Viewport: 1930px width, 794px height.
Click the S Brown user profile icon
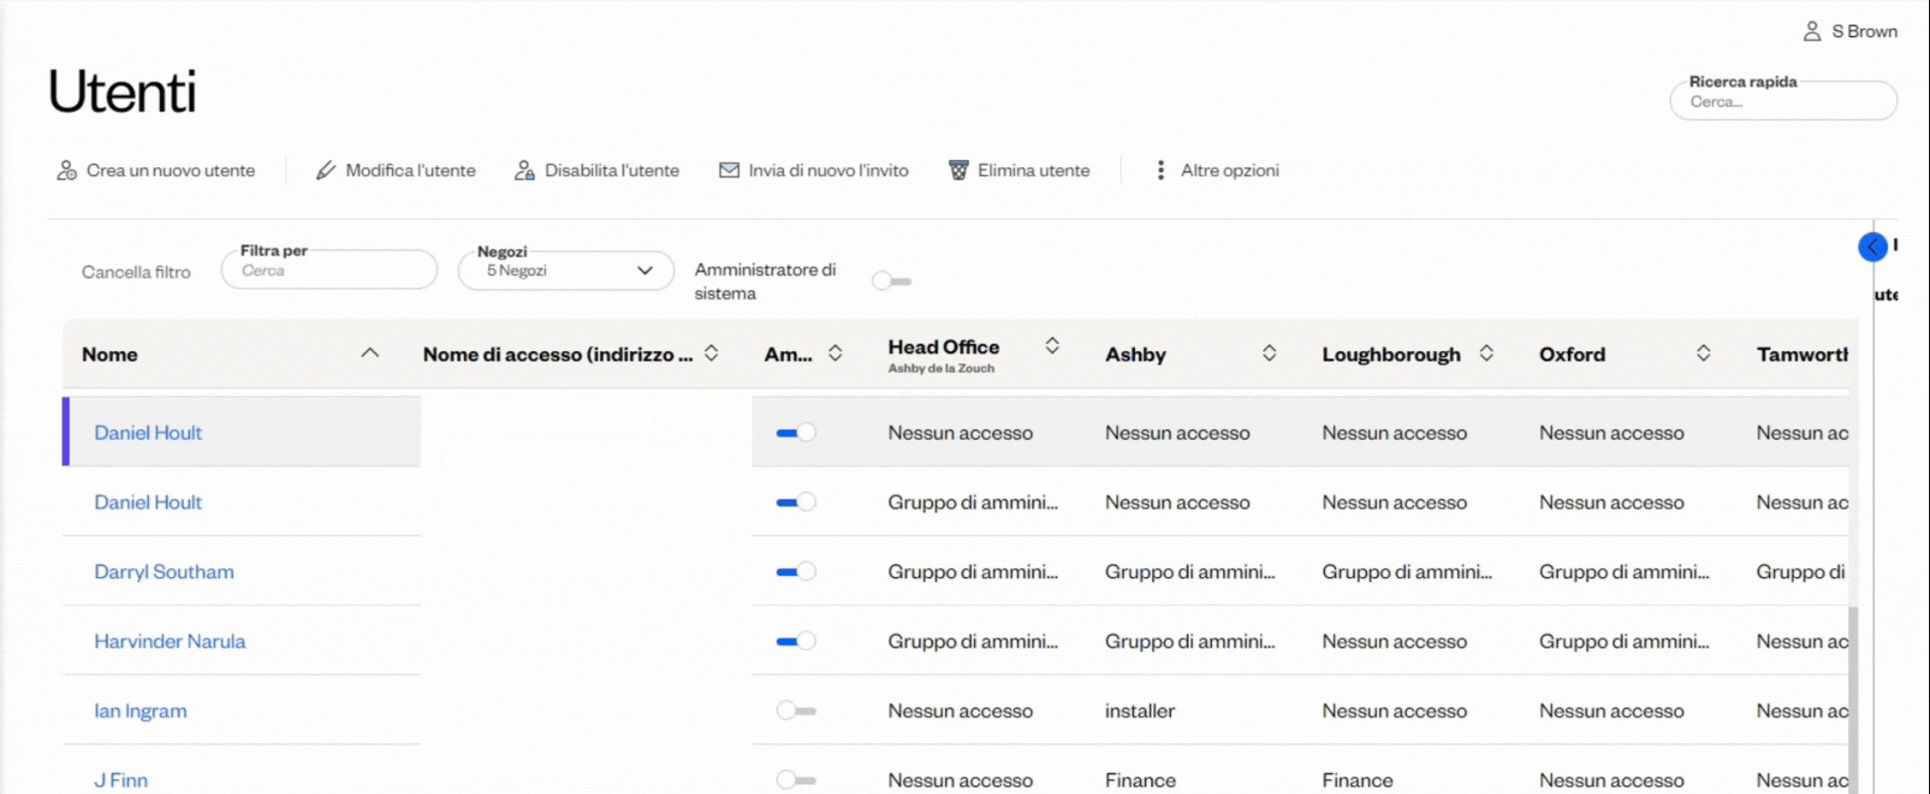coord(1811,31)
